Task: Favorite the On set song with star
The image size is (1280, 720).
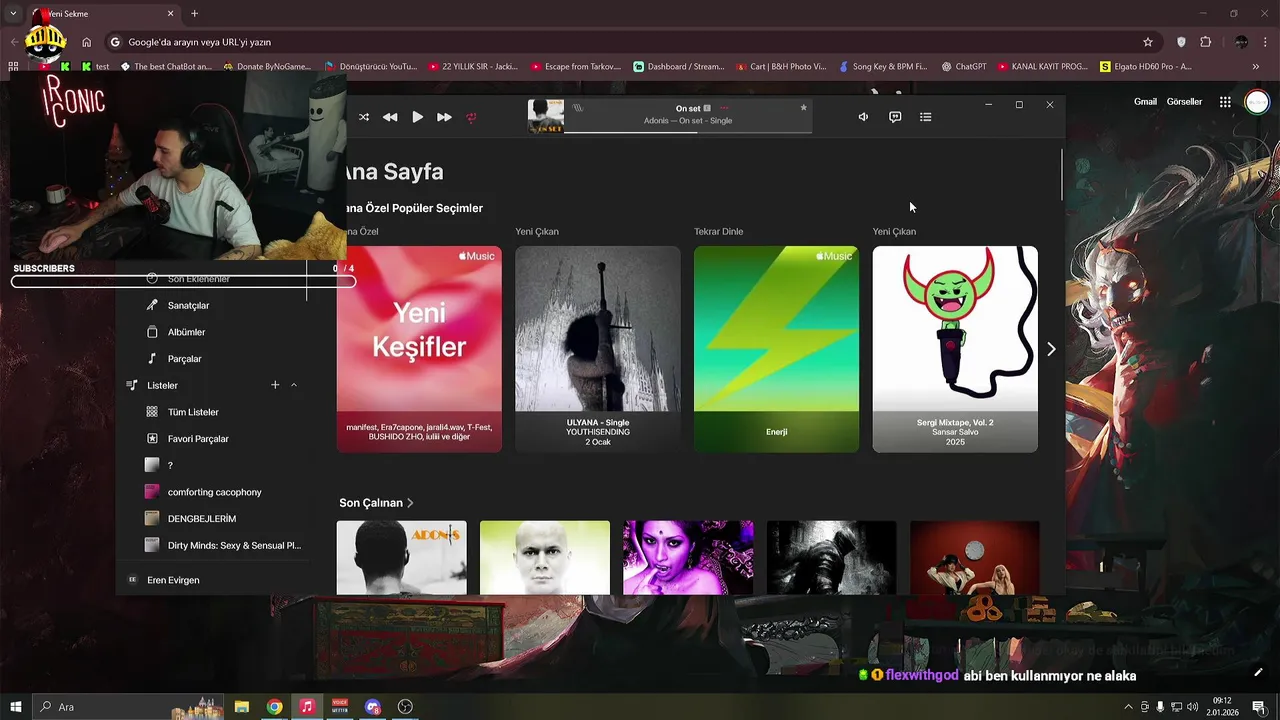Action: (x=803, y=108)
